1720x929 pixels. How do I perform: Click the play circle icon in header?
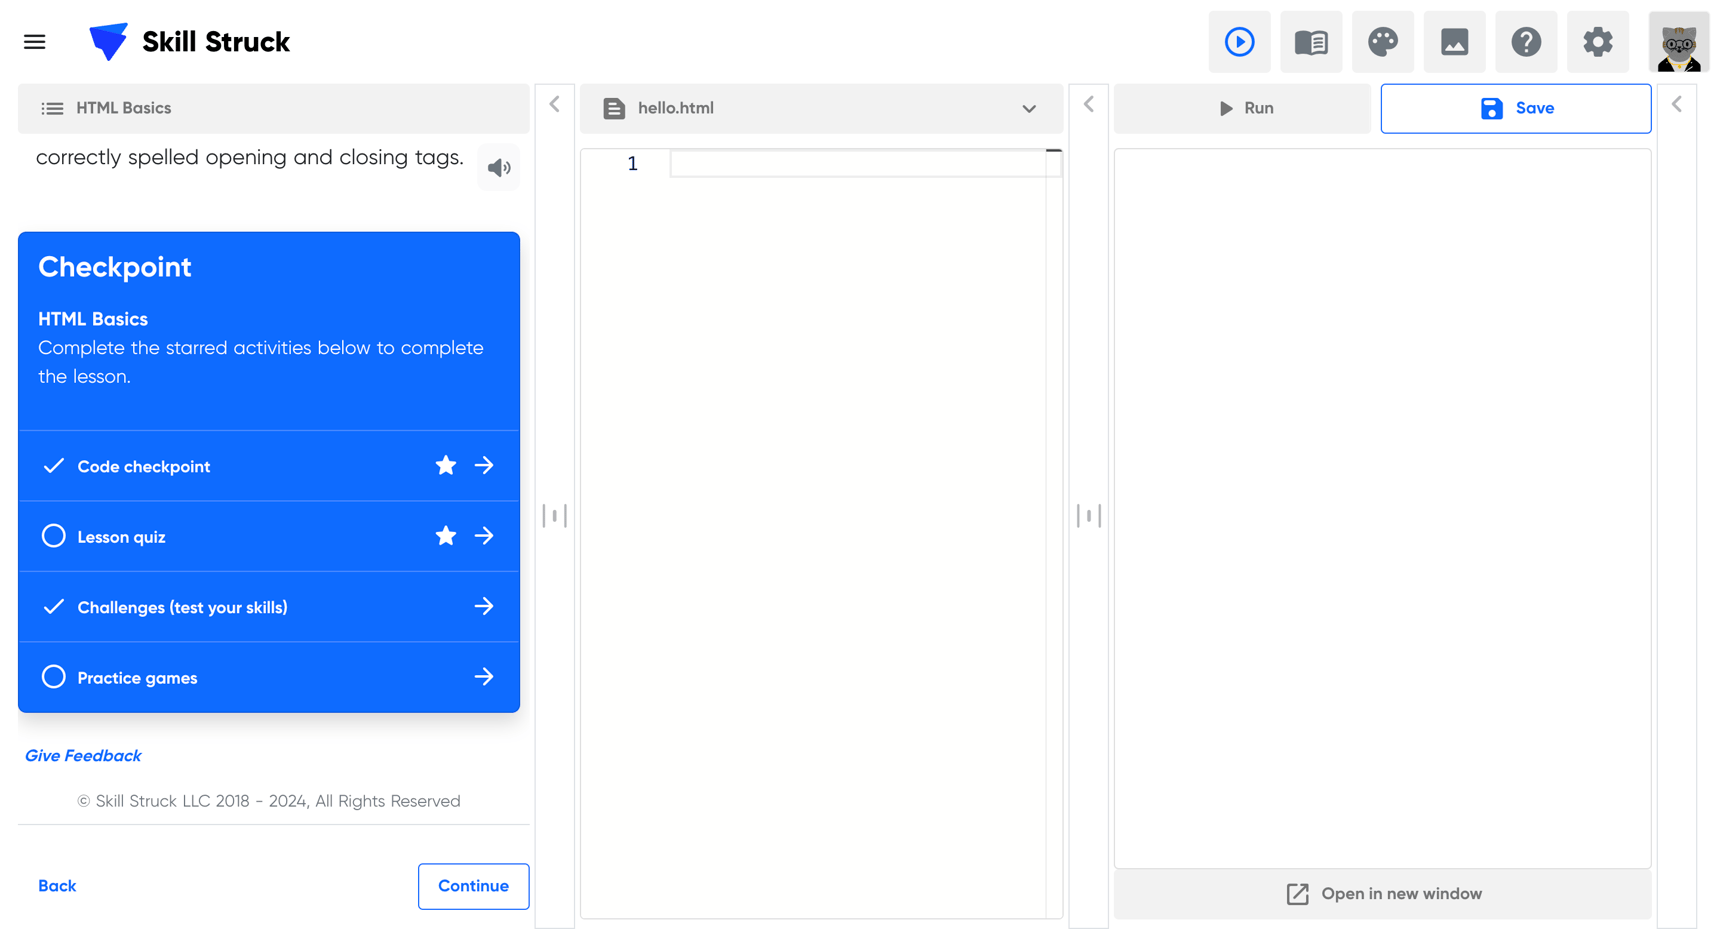[x=1239, y=42]
